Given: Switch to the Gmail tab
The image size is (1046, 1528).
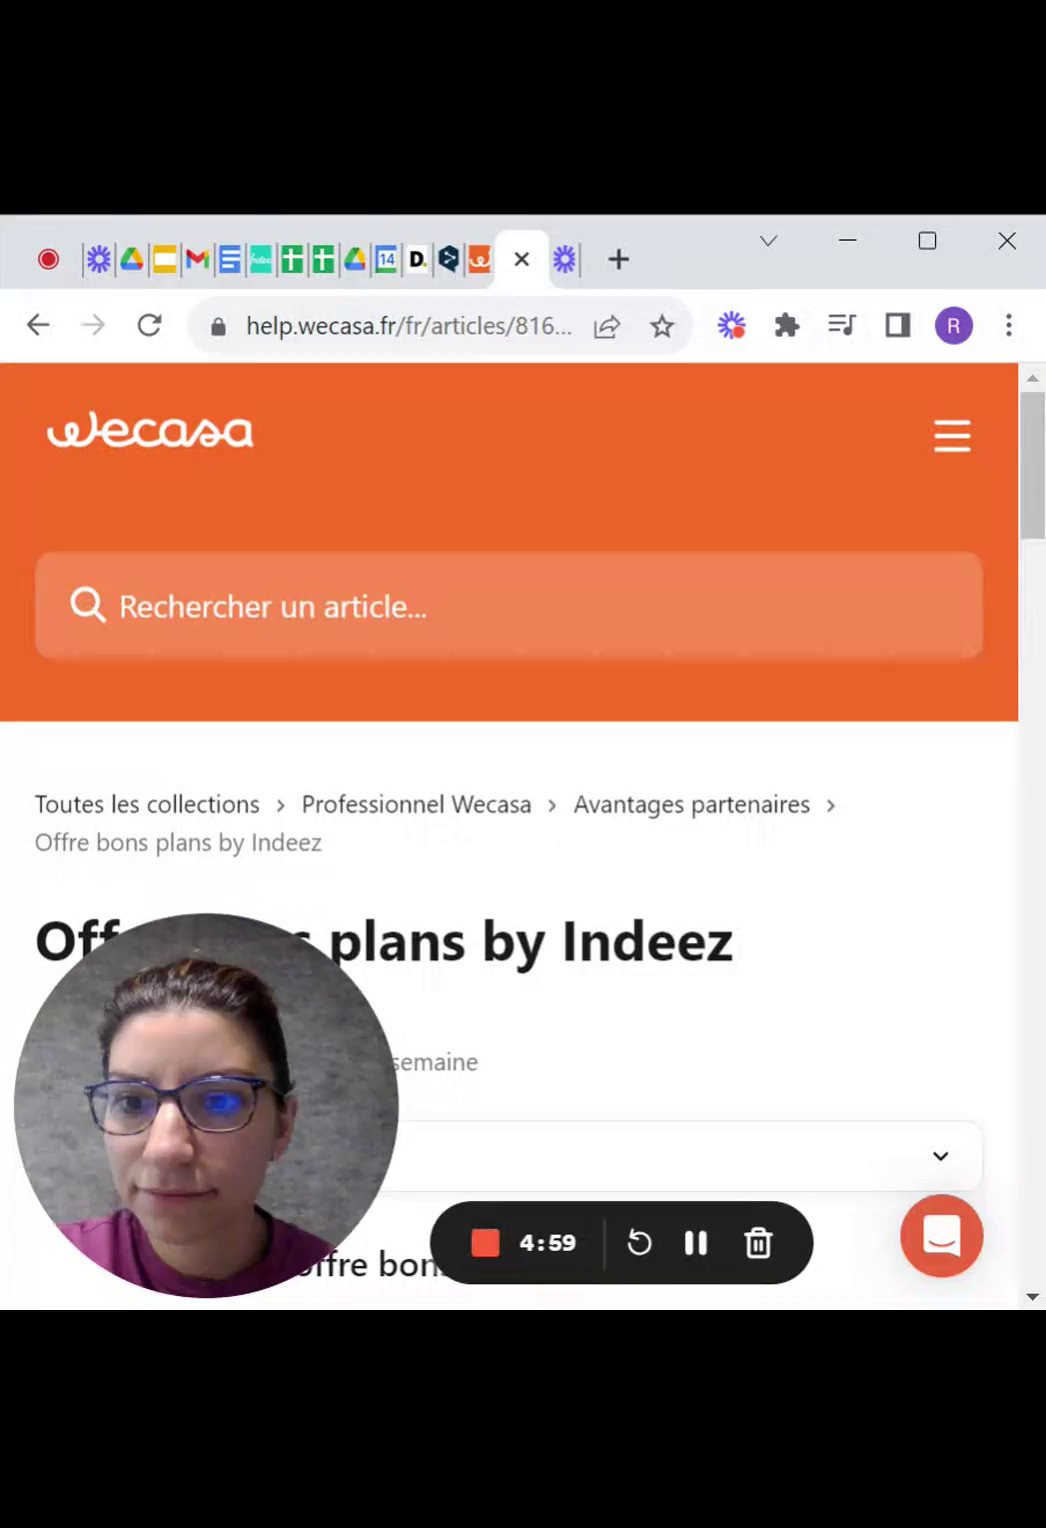Looking at the screenshot, I should [x=197, y=260].
